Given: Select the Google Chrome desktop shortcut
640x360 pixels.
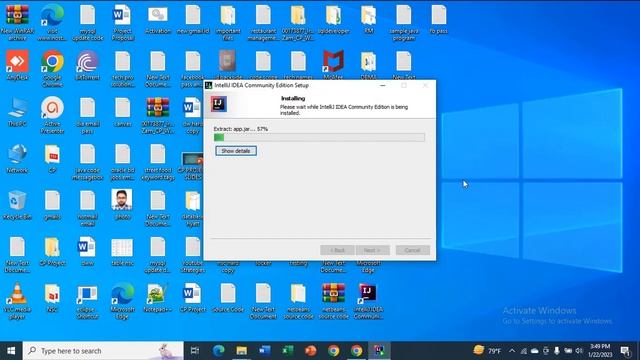Looking at the screenshot, I should [52, 69].
